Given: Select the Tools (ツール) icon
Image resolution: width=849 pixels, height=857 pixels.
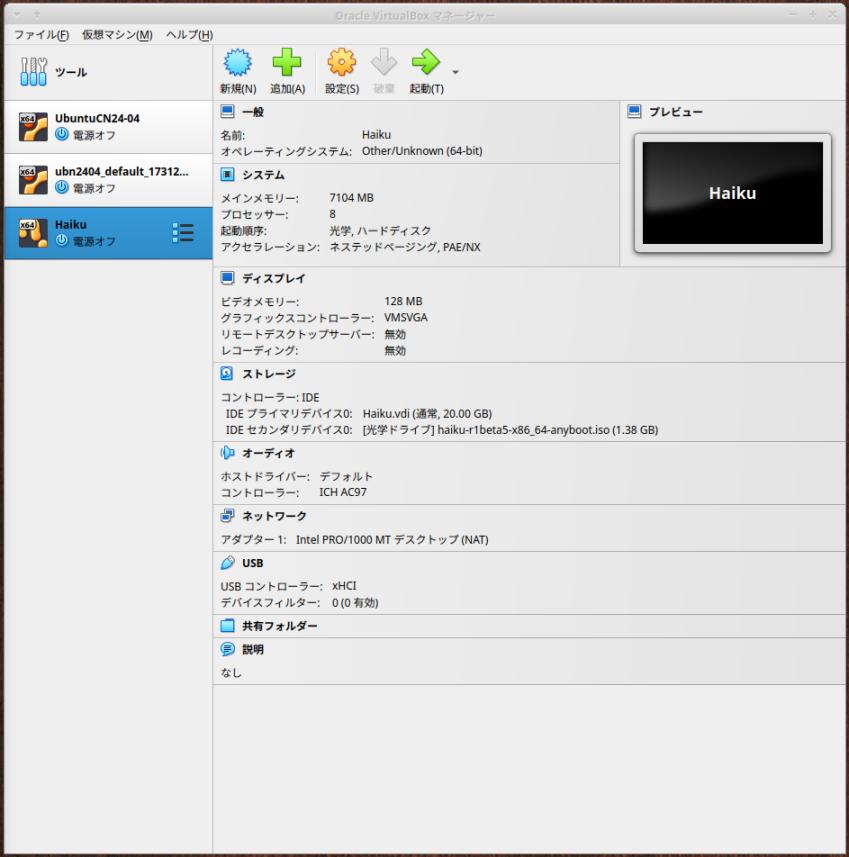Looking at the screenshot, I should coord(33,72).
